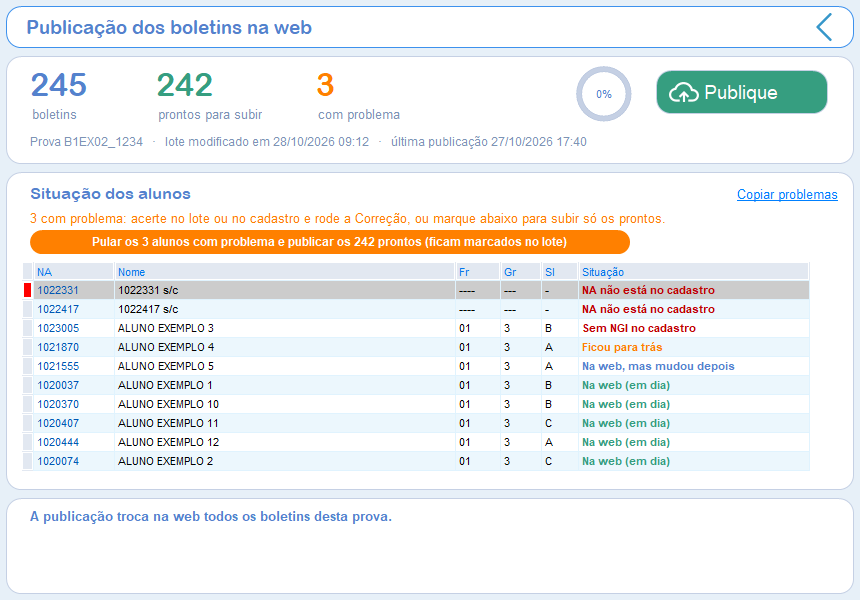Select NA 1023005 cell
This screenshot has height=600, width=860.
tap(73, 328)
